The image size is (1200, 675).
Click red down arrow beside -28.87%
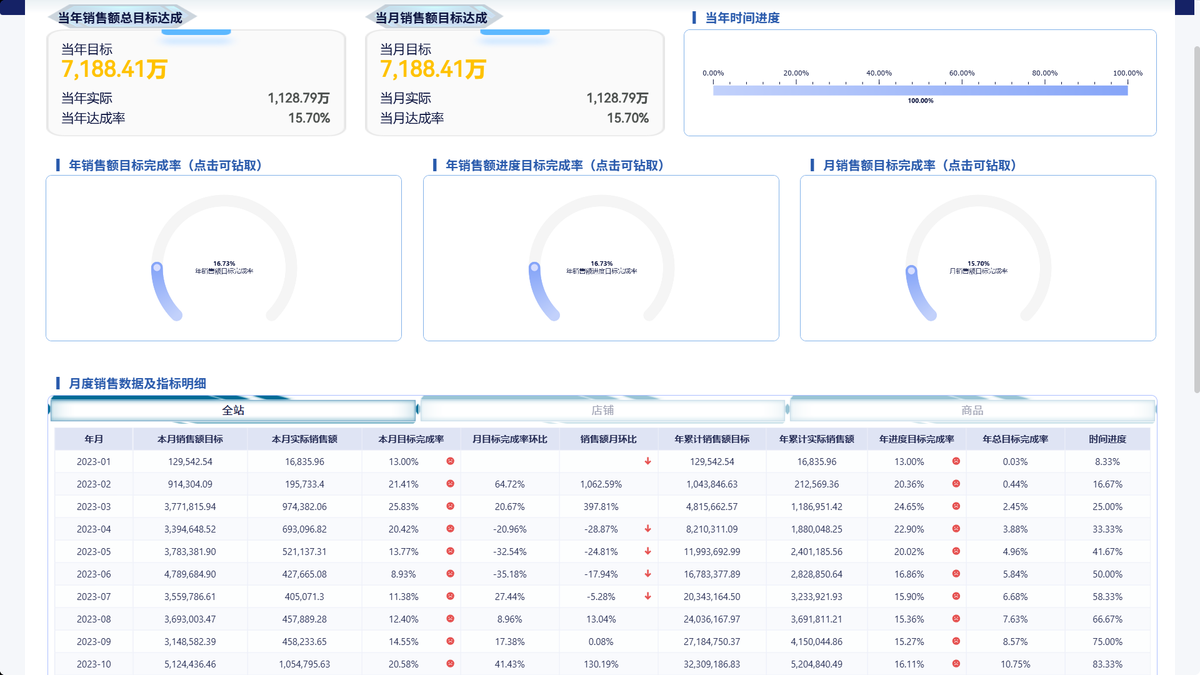click(648, 529)
